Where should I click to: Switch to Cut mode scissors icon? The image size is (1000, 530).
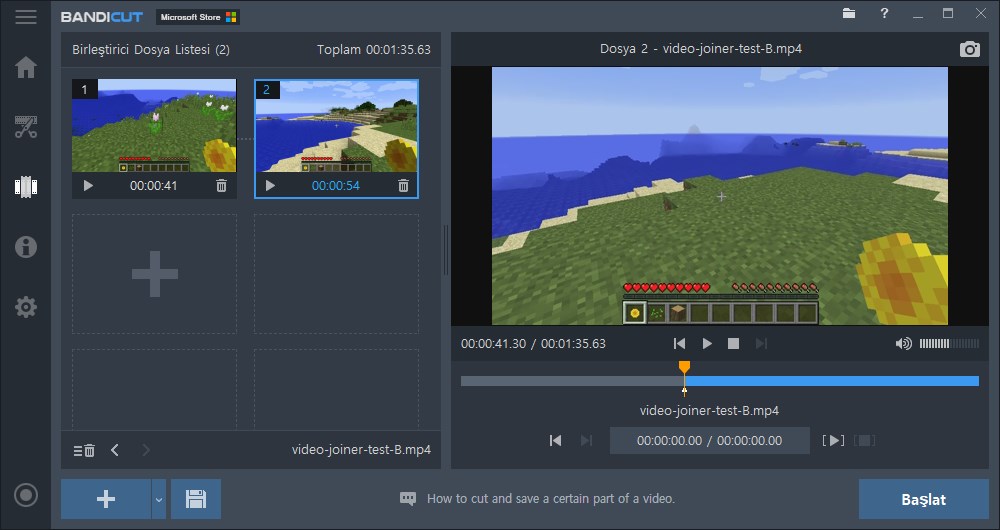[x=26, y=127]
